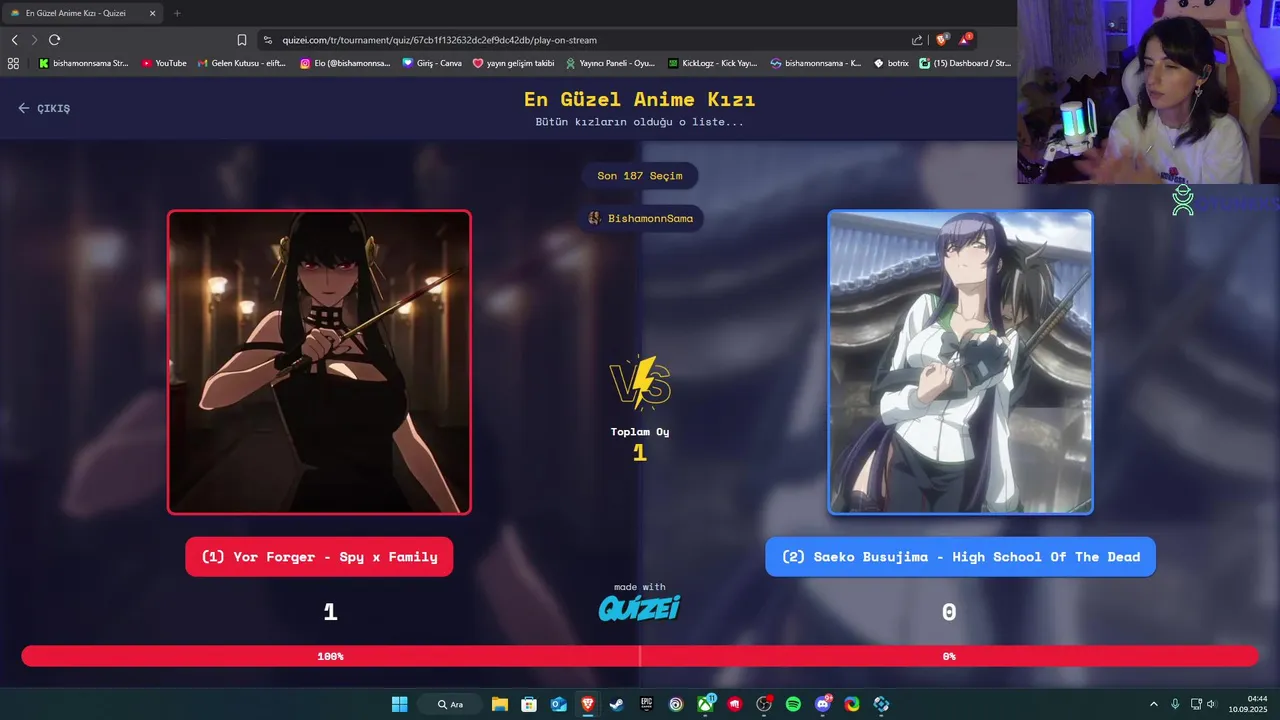Open the Elo Instagram bookmark

click(345, 63)
